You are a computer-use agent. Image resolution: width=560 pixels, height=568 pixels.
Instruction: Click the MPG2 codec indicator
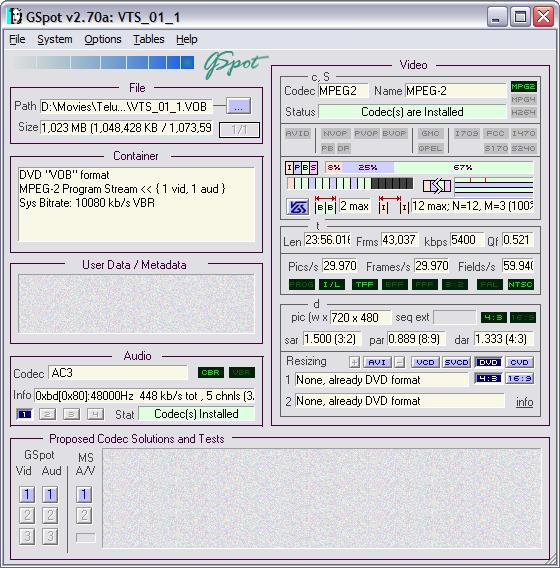(523, 87)
